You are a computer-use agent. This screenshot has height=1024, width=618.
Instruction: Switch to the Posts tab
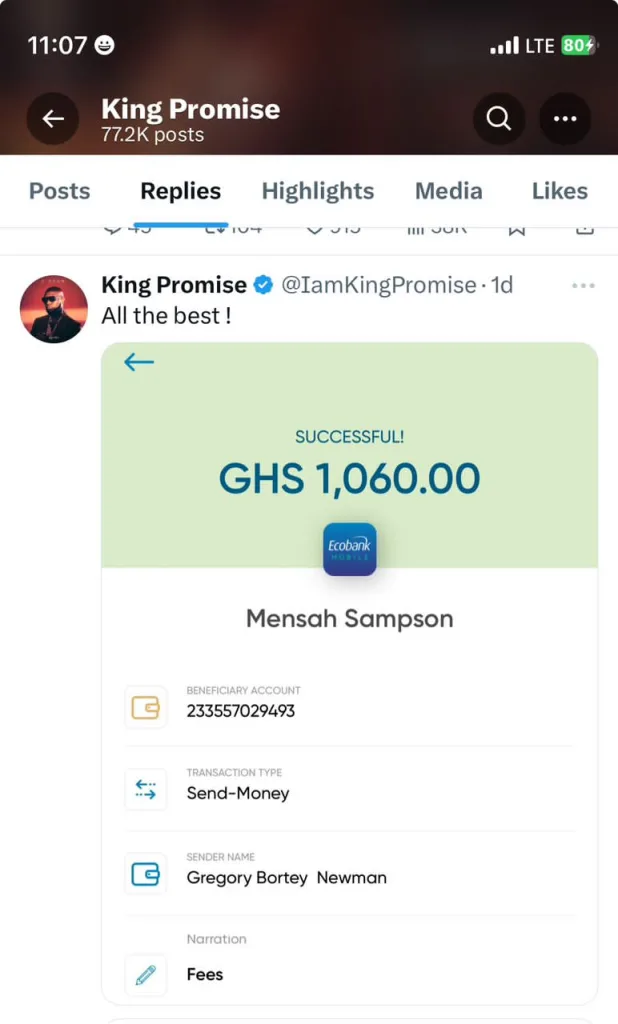(59, 191)
